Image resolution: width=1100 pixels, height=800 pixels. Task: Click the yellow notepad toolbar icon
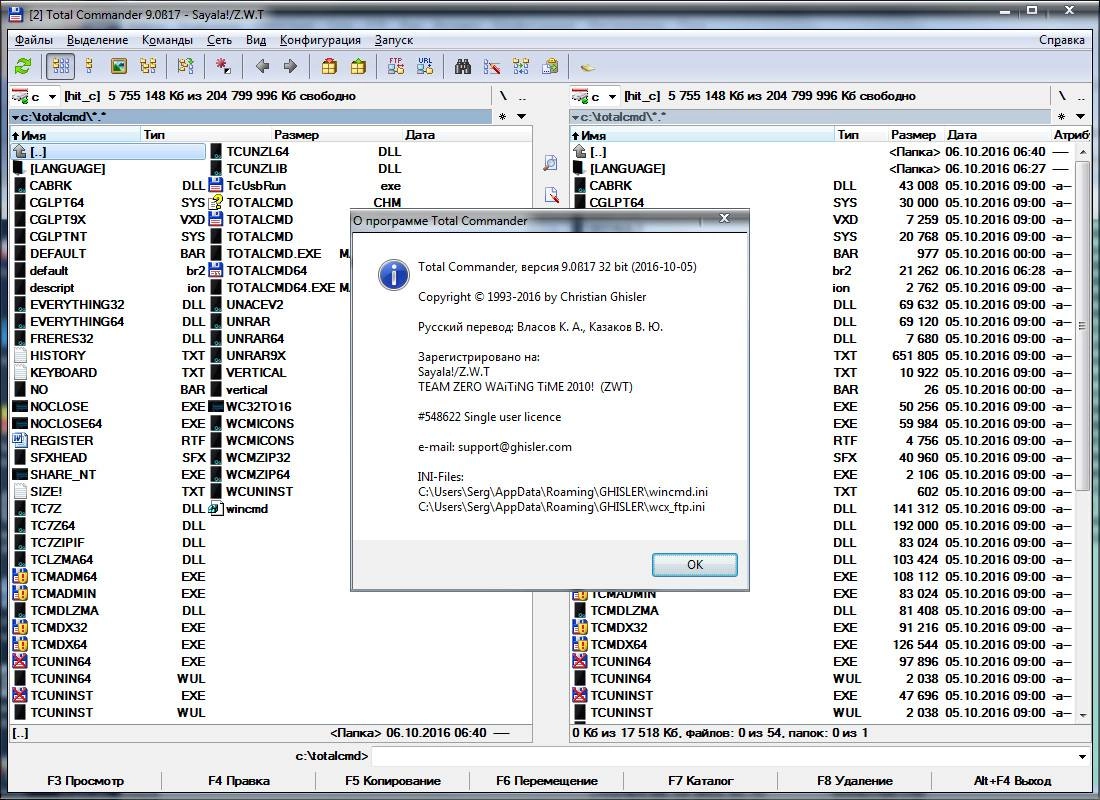point(588,67)
